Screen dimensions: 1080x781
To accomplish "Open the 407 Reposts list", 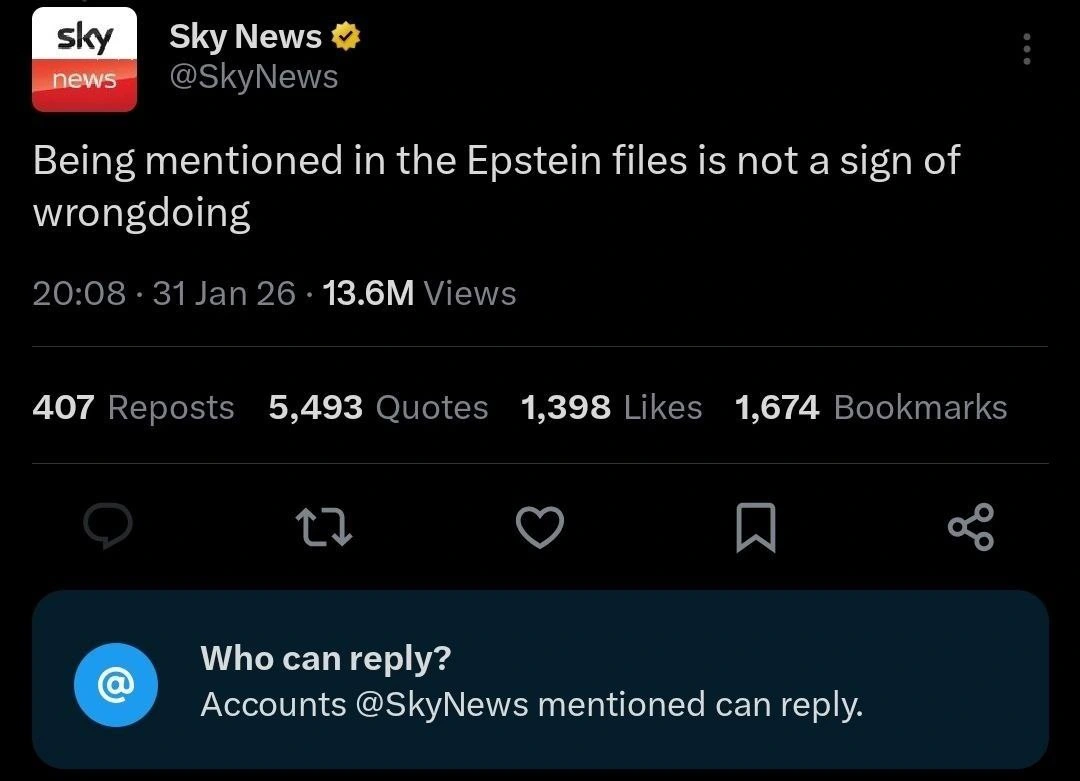I will pyautogui.click(x=133, y=407).
